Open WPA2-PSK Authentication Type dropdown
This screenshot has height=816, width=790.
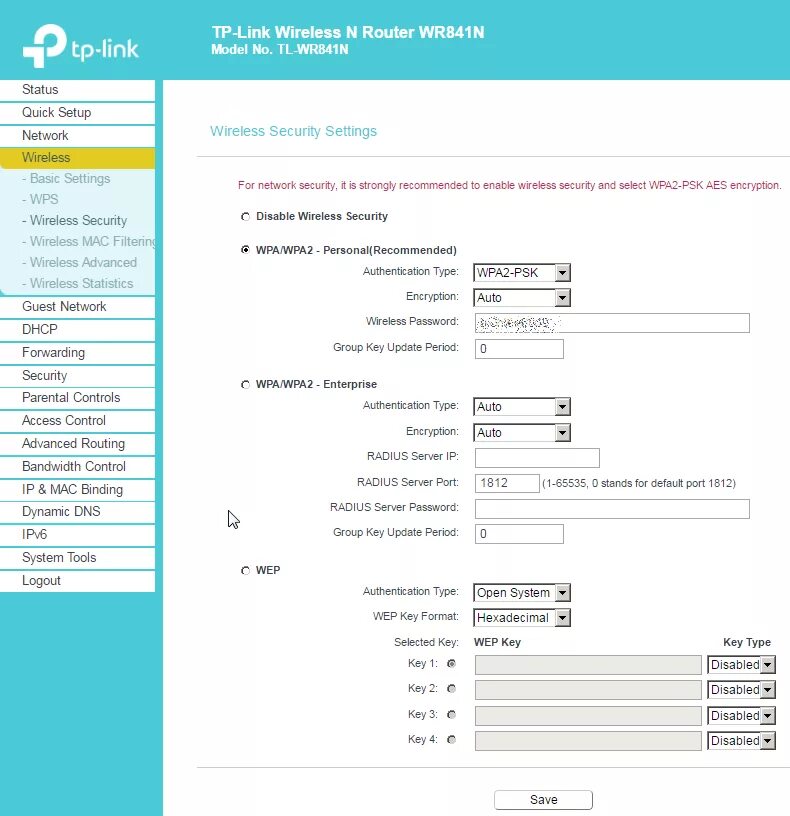522,273
